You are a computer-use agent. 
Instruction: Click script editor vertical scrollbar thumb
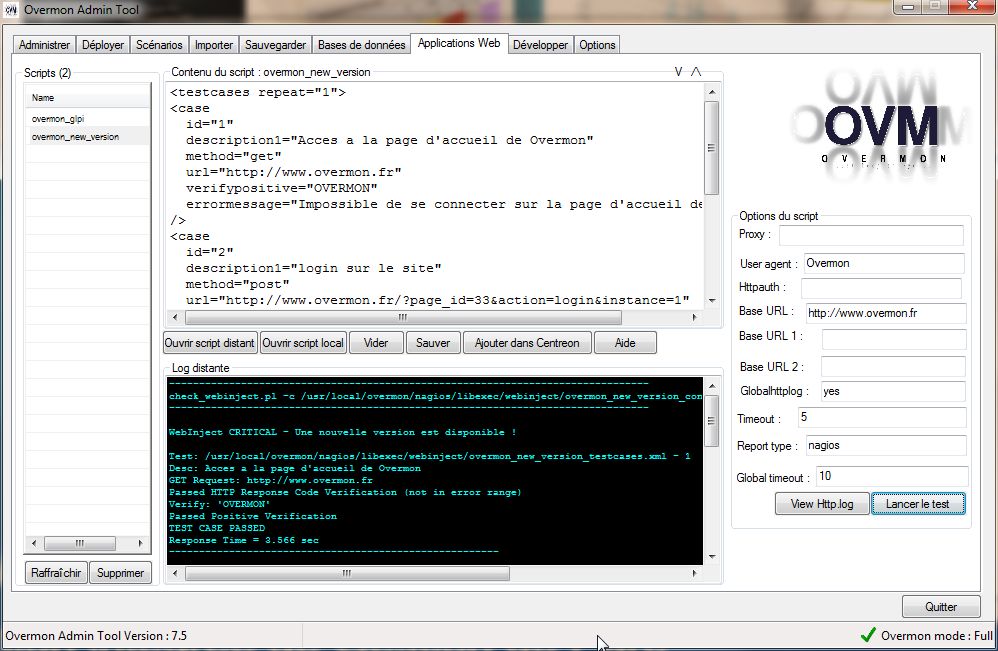[x=712, y=148]
